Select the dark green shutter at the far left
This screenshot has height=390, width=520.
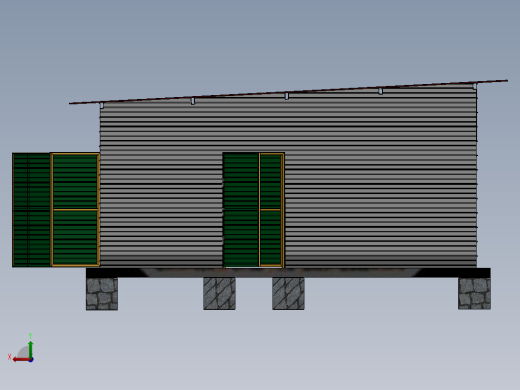point(31,210)
